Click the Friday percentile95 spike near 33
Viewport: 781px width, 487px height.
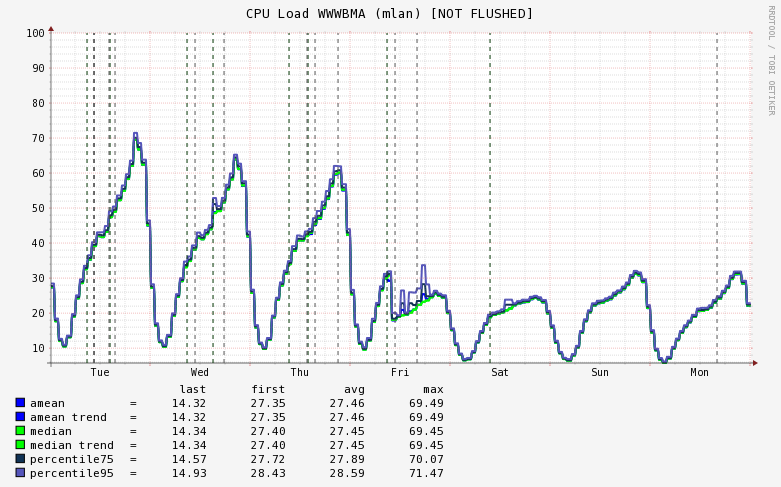(x=423, y=266)
